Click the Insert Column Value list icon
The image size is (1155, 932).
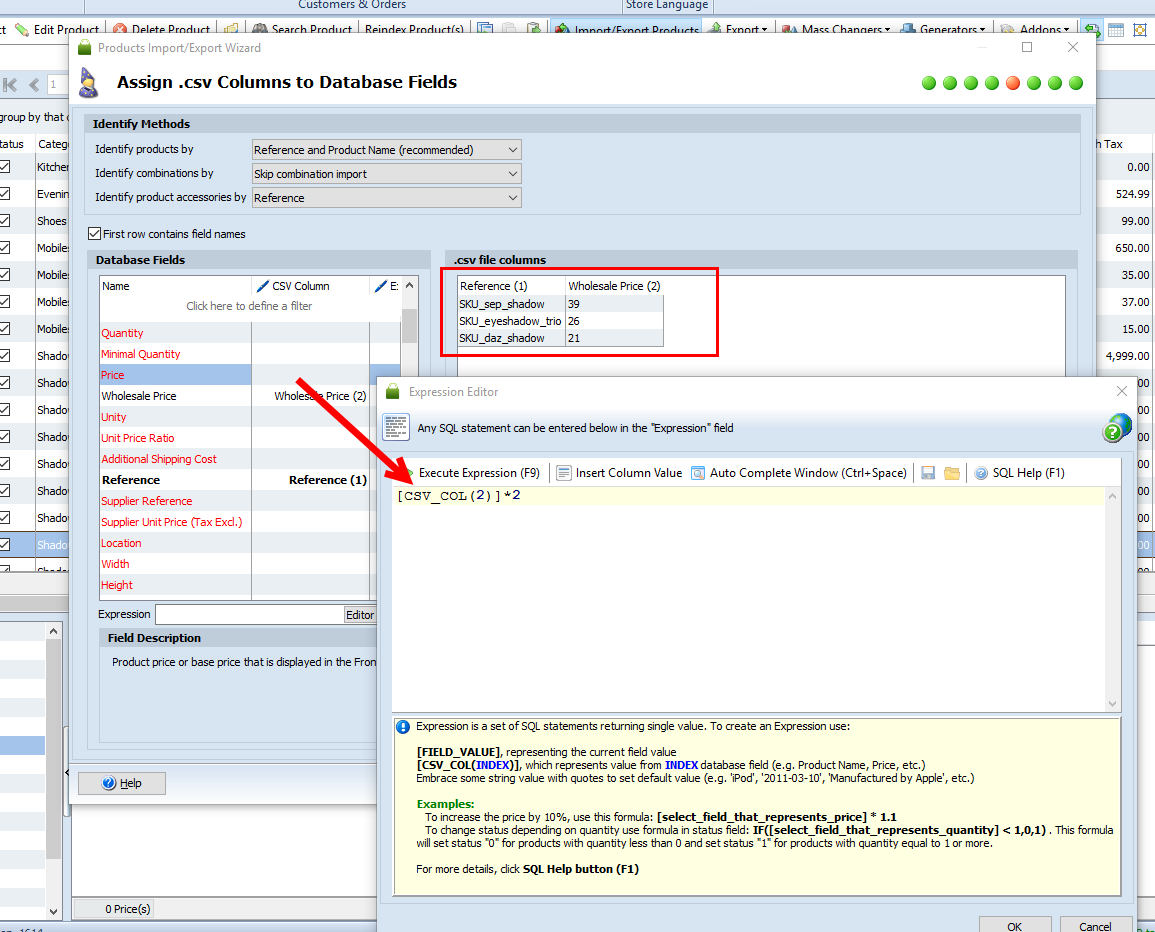564,473
